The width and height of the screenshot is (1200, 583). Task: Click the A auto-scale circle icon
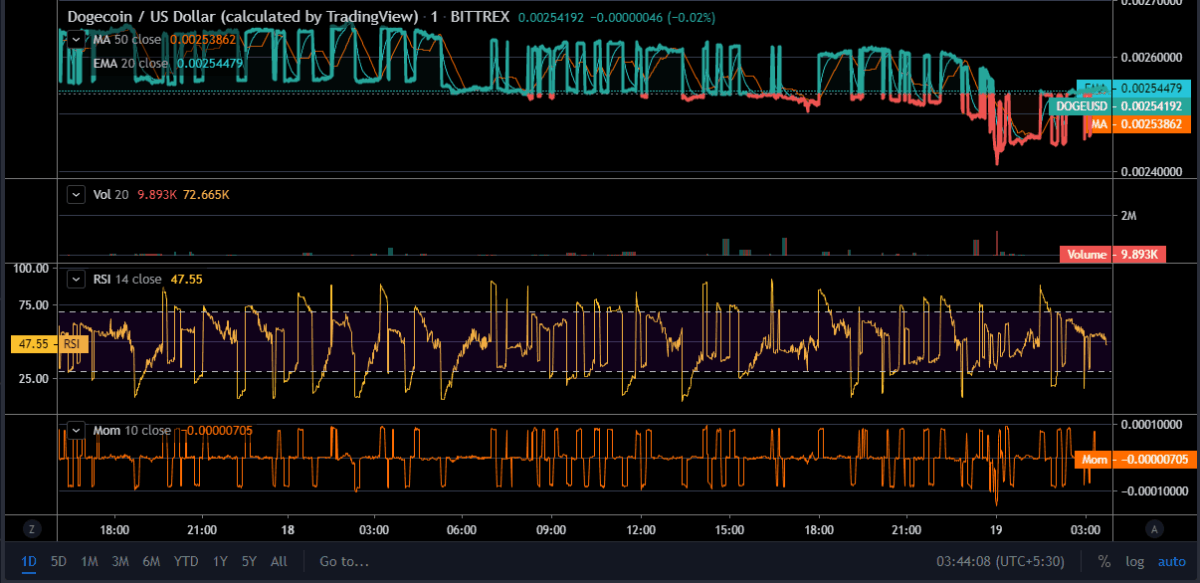pyautogui.click(x=1153, y=528)
